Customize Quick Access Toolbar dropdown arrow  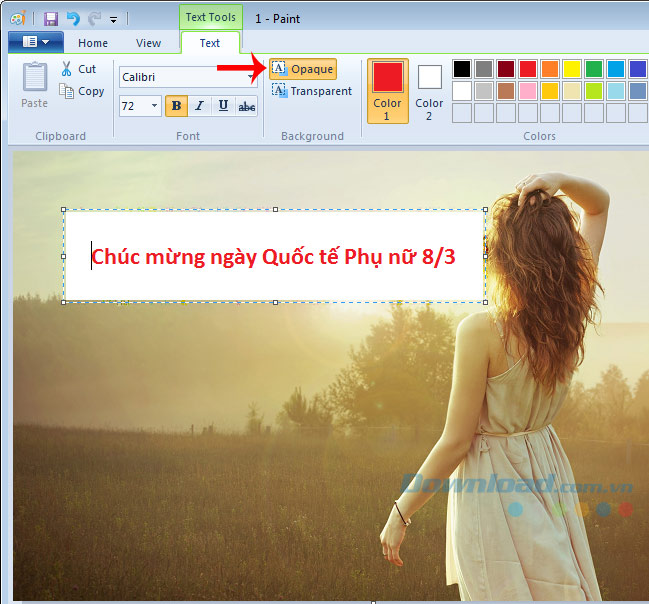click(113, 19)
